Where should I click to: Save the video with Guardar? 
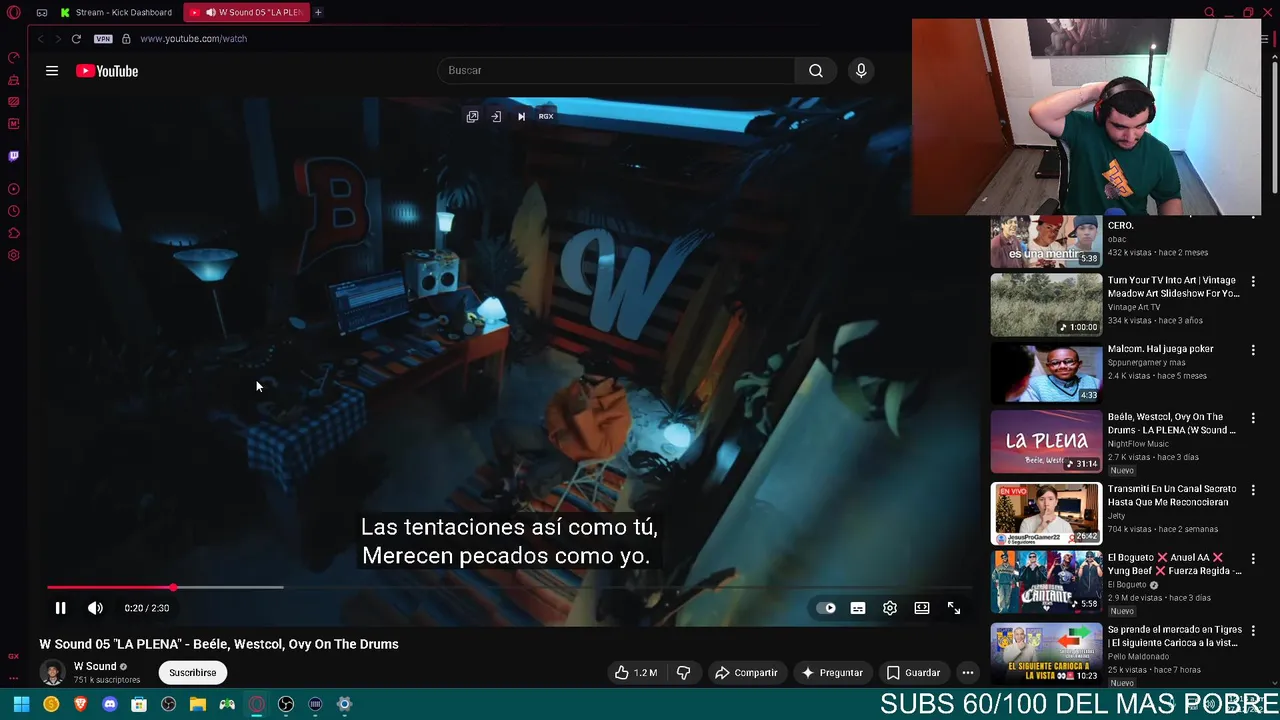click(913, 673)
